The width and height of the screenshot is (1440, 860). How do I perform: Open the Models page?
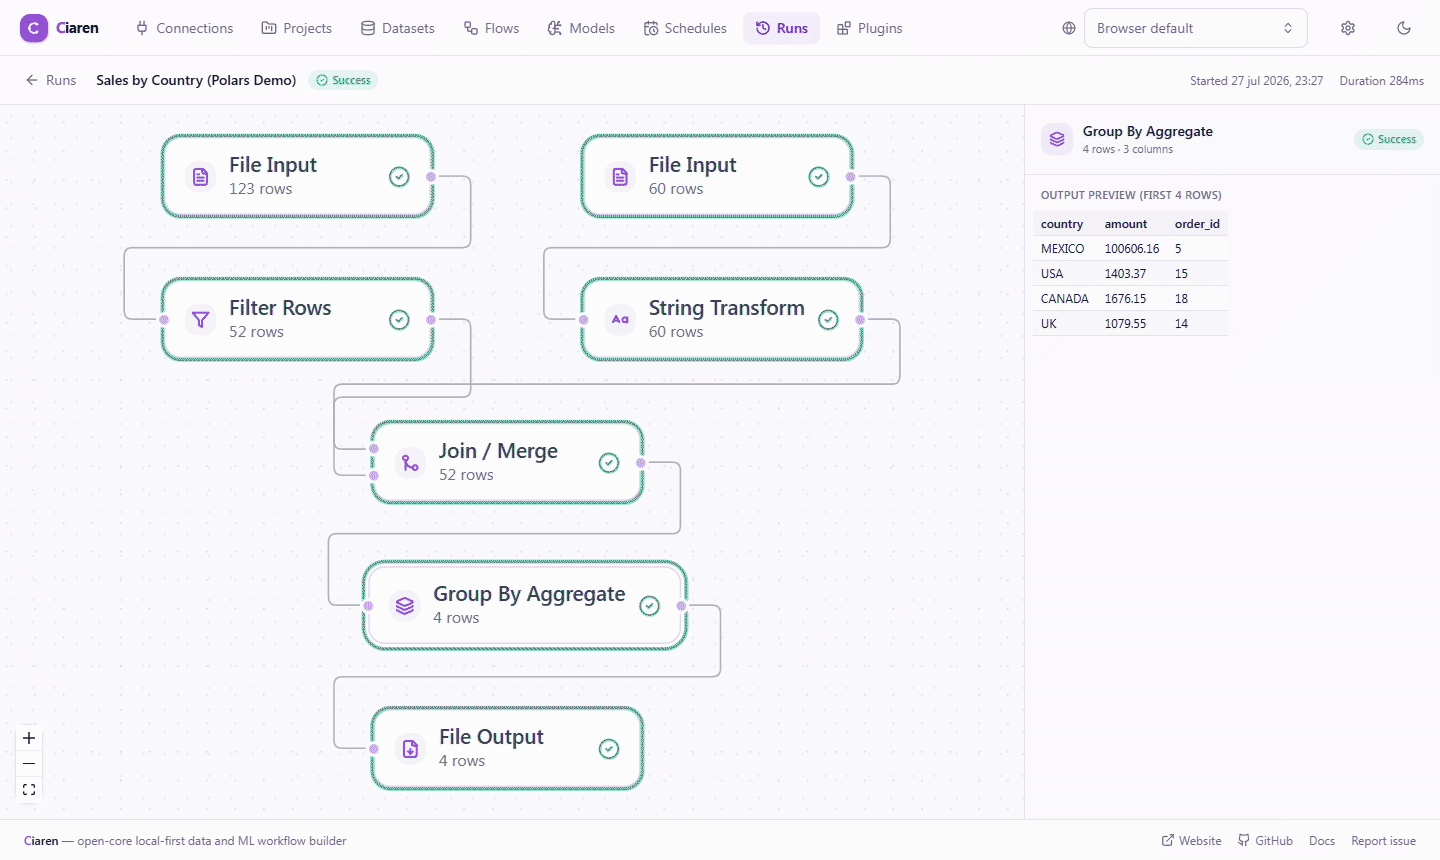tap(582, 28)
